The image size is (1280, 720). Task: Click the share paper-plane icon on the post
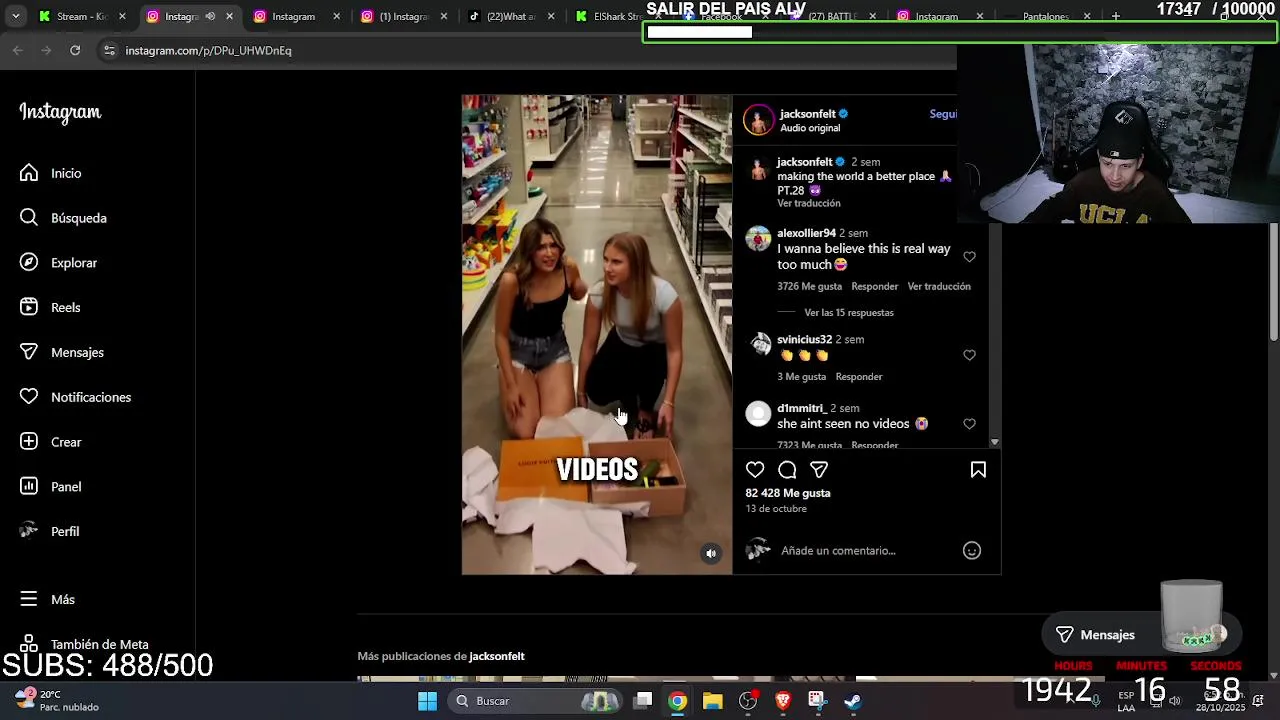point(819,470)
